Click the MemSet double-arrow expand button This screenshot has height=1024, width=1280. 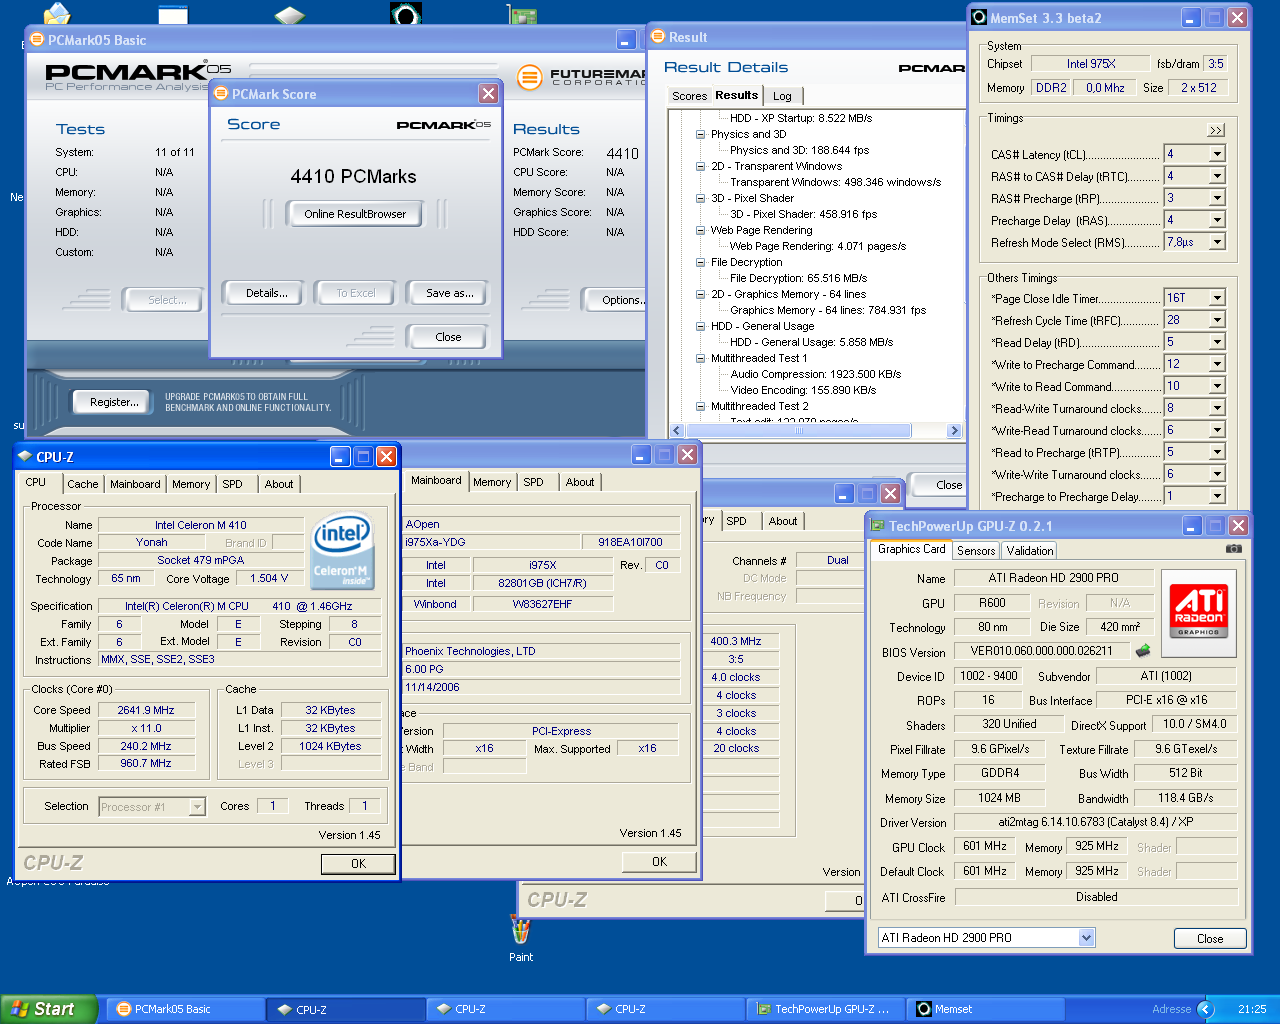(1215, 130)
